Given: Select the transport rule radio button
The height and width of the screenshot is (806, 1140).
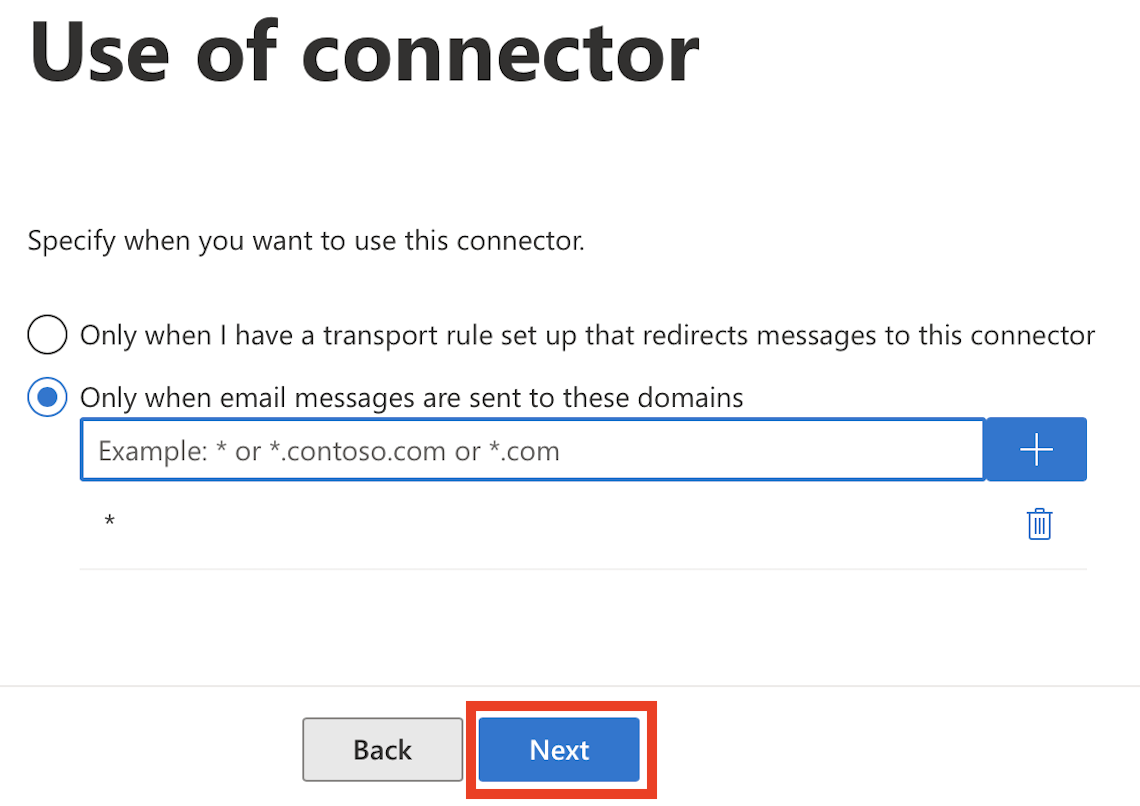Looking at the screenshot, I should (x=47, y=334).
